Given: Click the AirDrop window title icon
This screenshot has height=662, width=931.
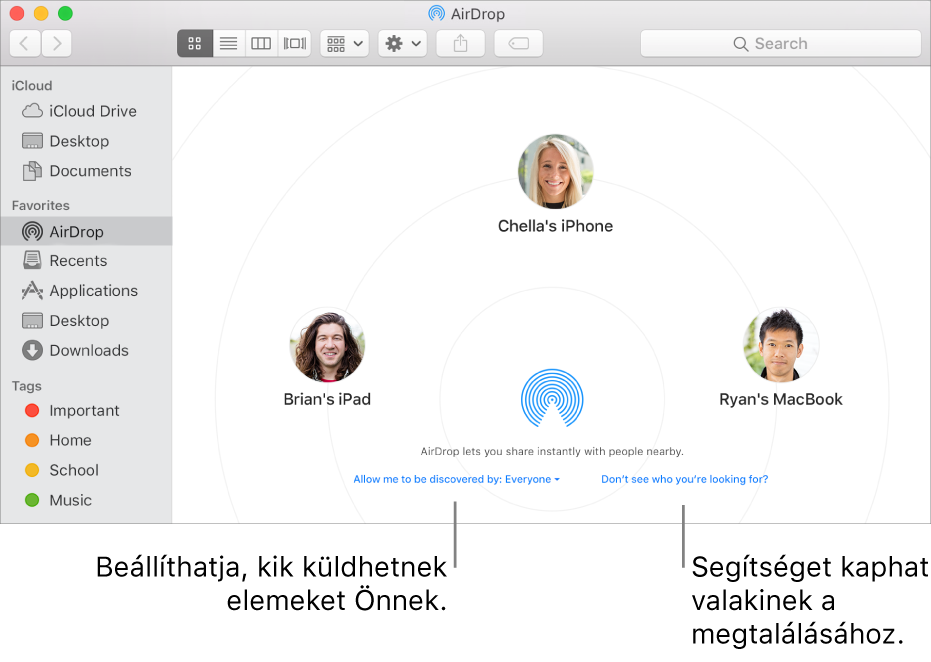Looking at the screenshot, I should coord(436,13).
